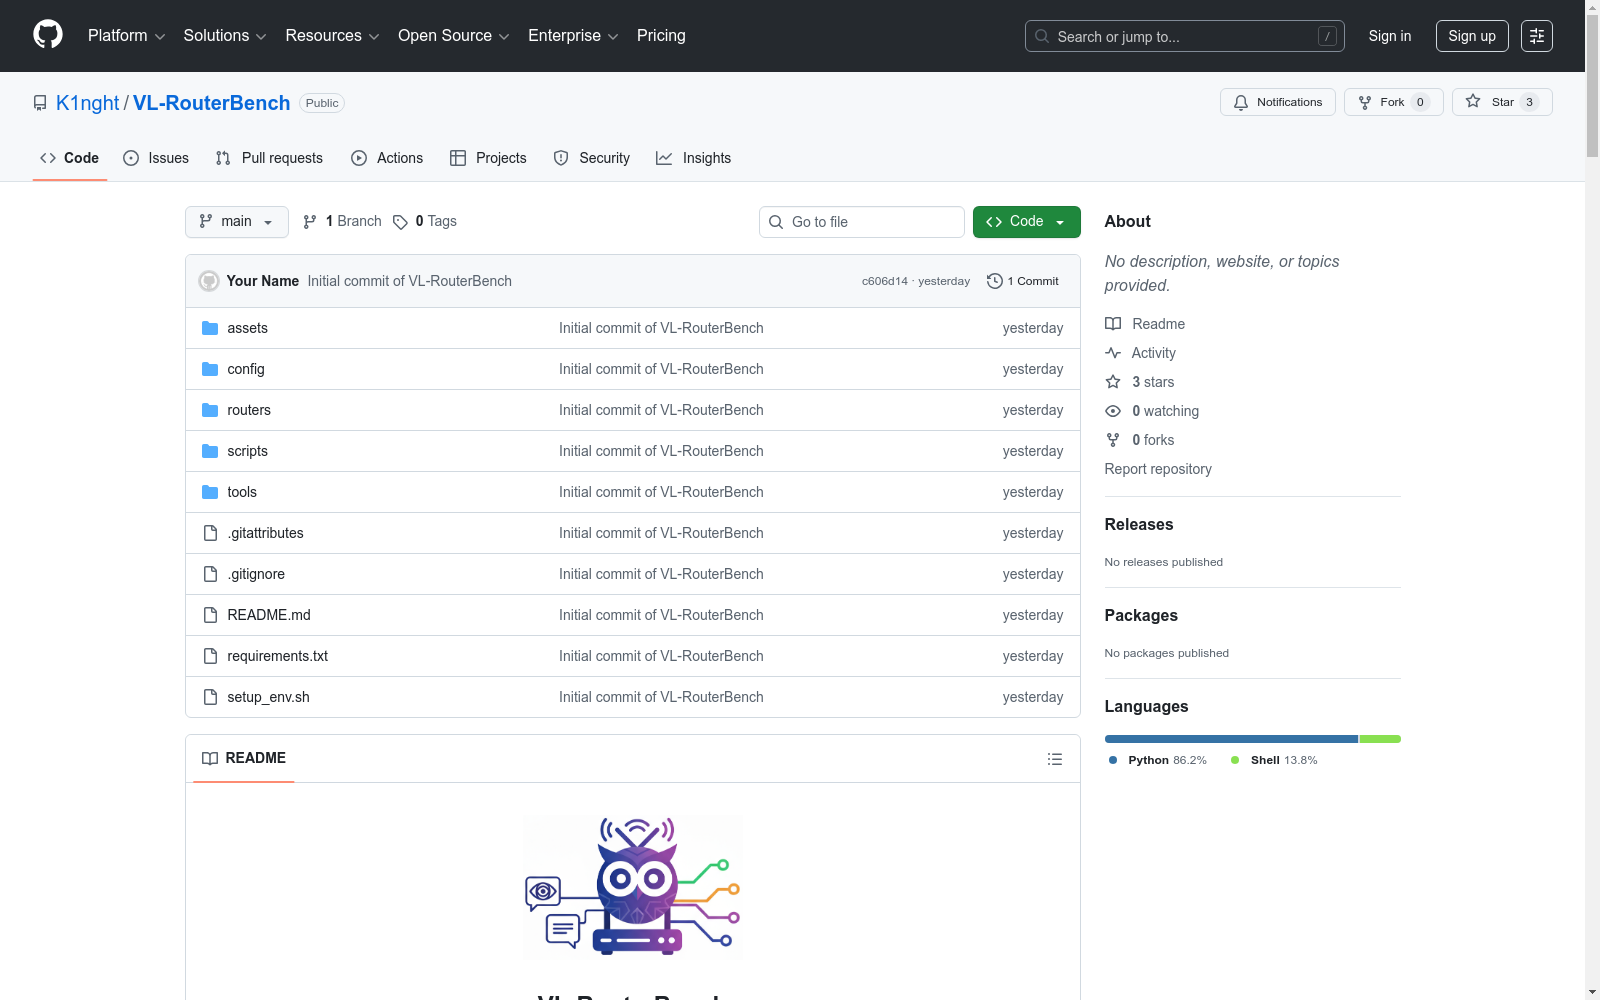Open the main branch selector dropdown

(237, 222)
